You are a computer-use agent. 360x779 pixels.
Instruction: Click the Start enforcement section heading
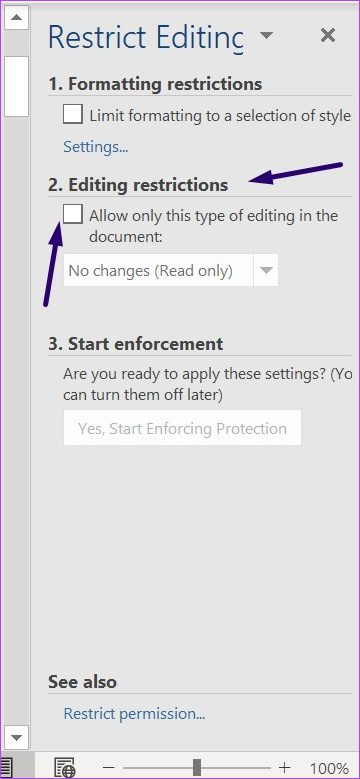pos(136,344)
